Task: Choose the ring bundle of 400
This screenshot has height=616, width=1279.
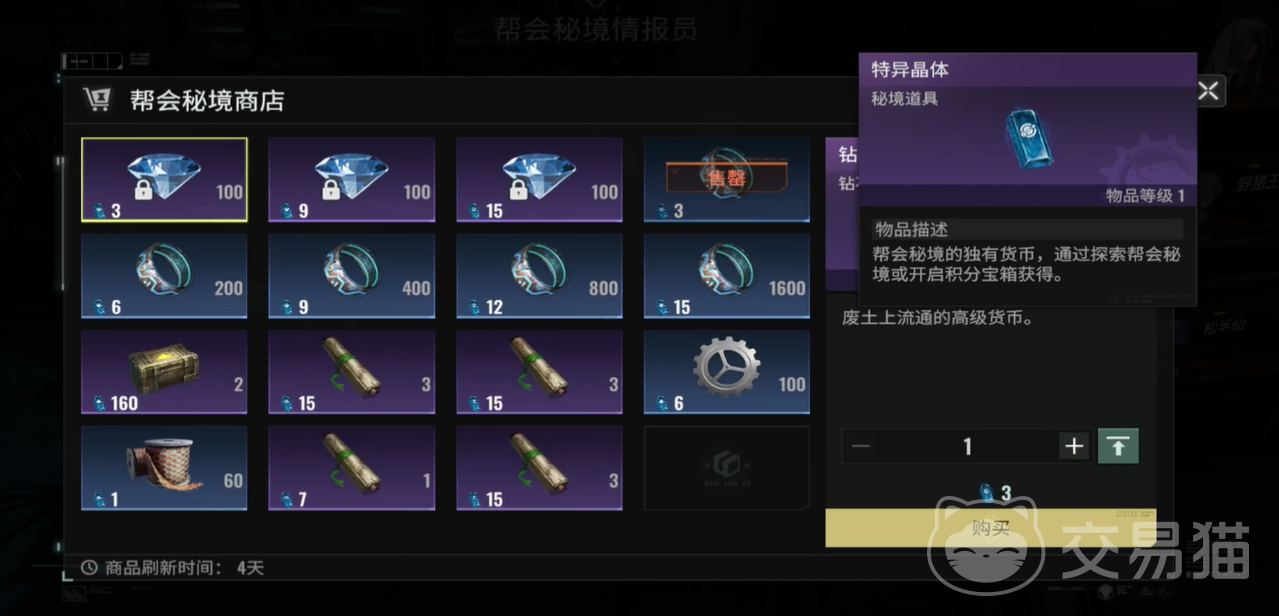Action: (352, 276)
